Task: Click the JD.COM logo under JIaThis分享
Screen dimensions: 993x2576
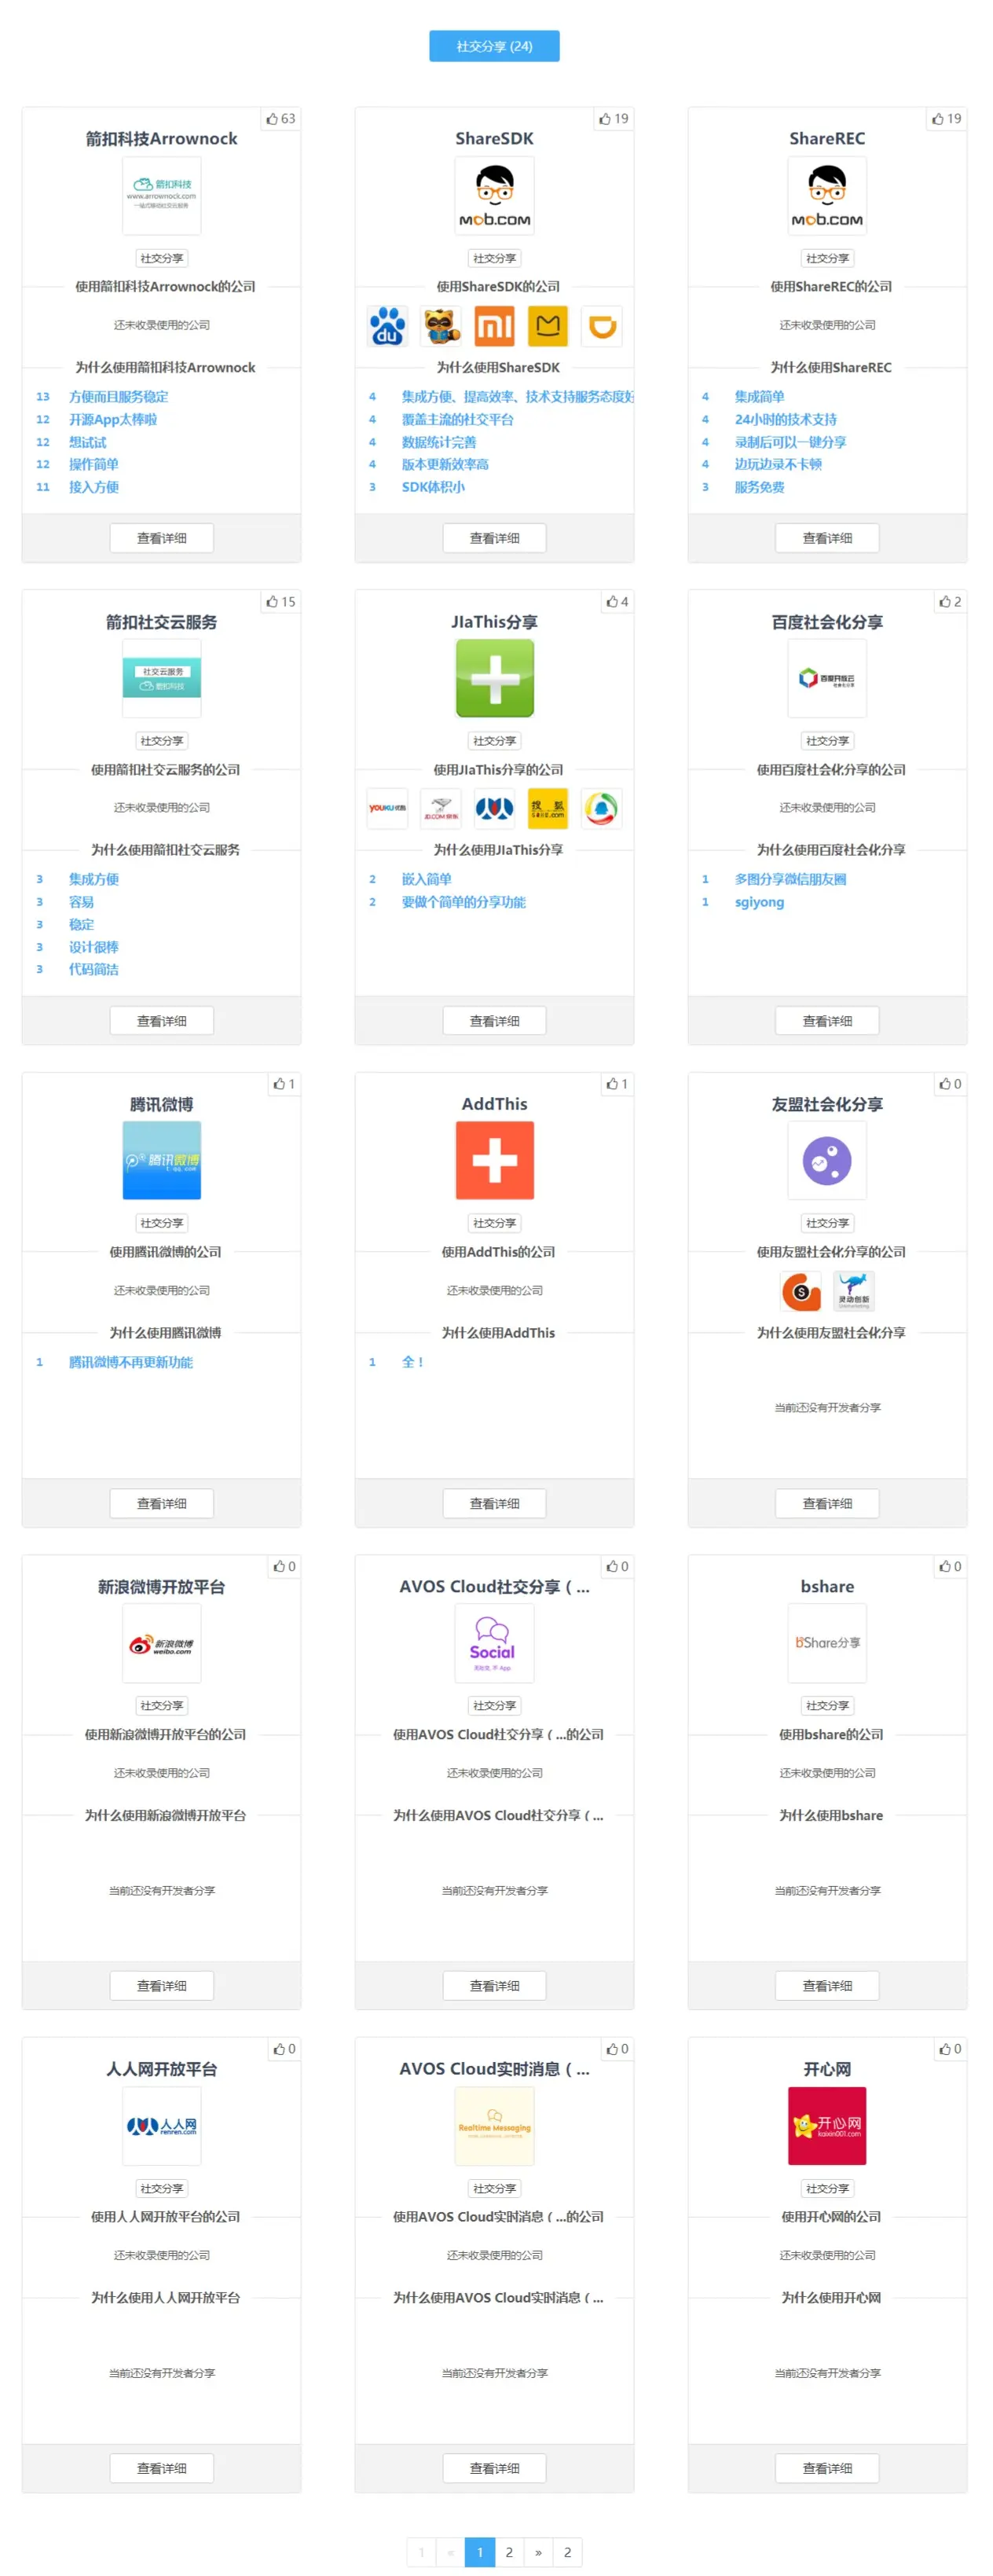Action: 441,809
